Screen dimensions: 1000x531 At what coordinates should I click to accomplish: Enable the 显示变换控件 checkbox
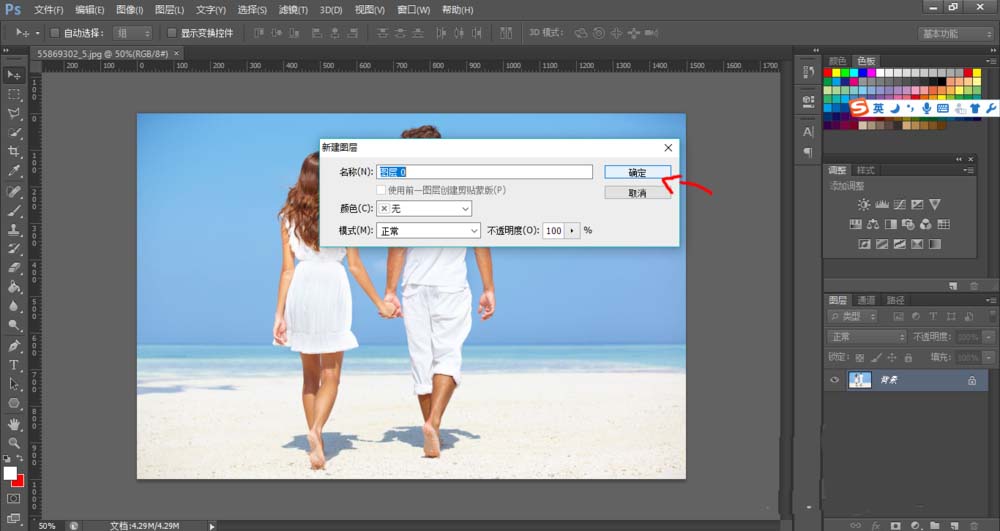[172, 33]
